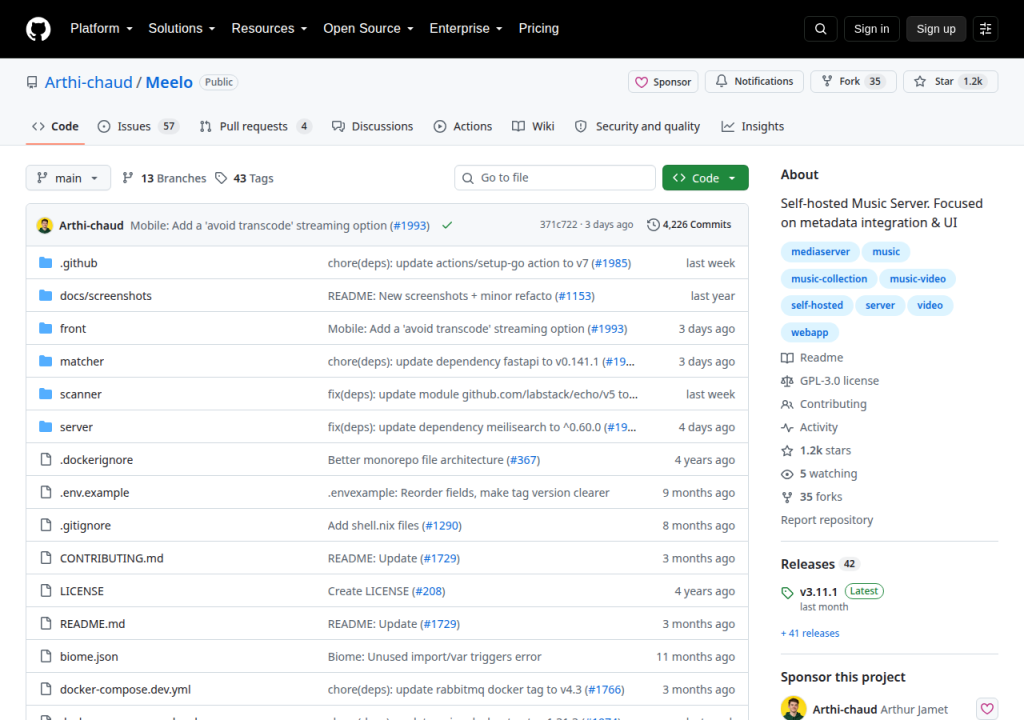This screenshot has width=1024, height=720.
Task: Open the Actions tab
Action: click(463, 126)
